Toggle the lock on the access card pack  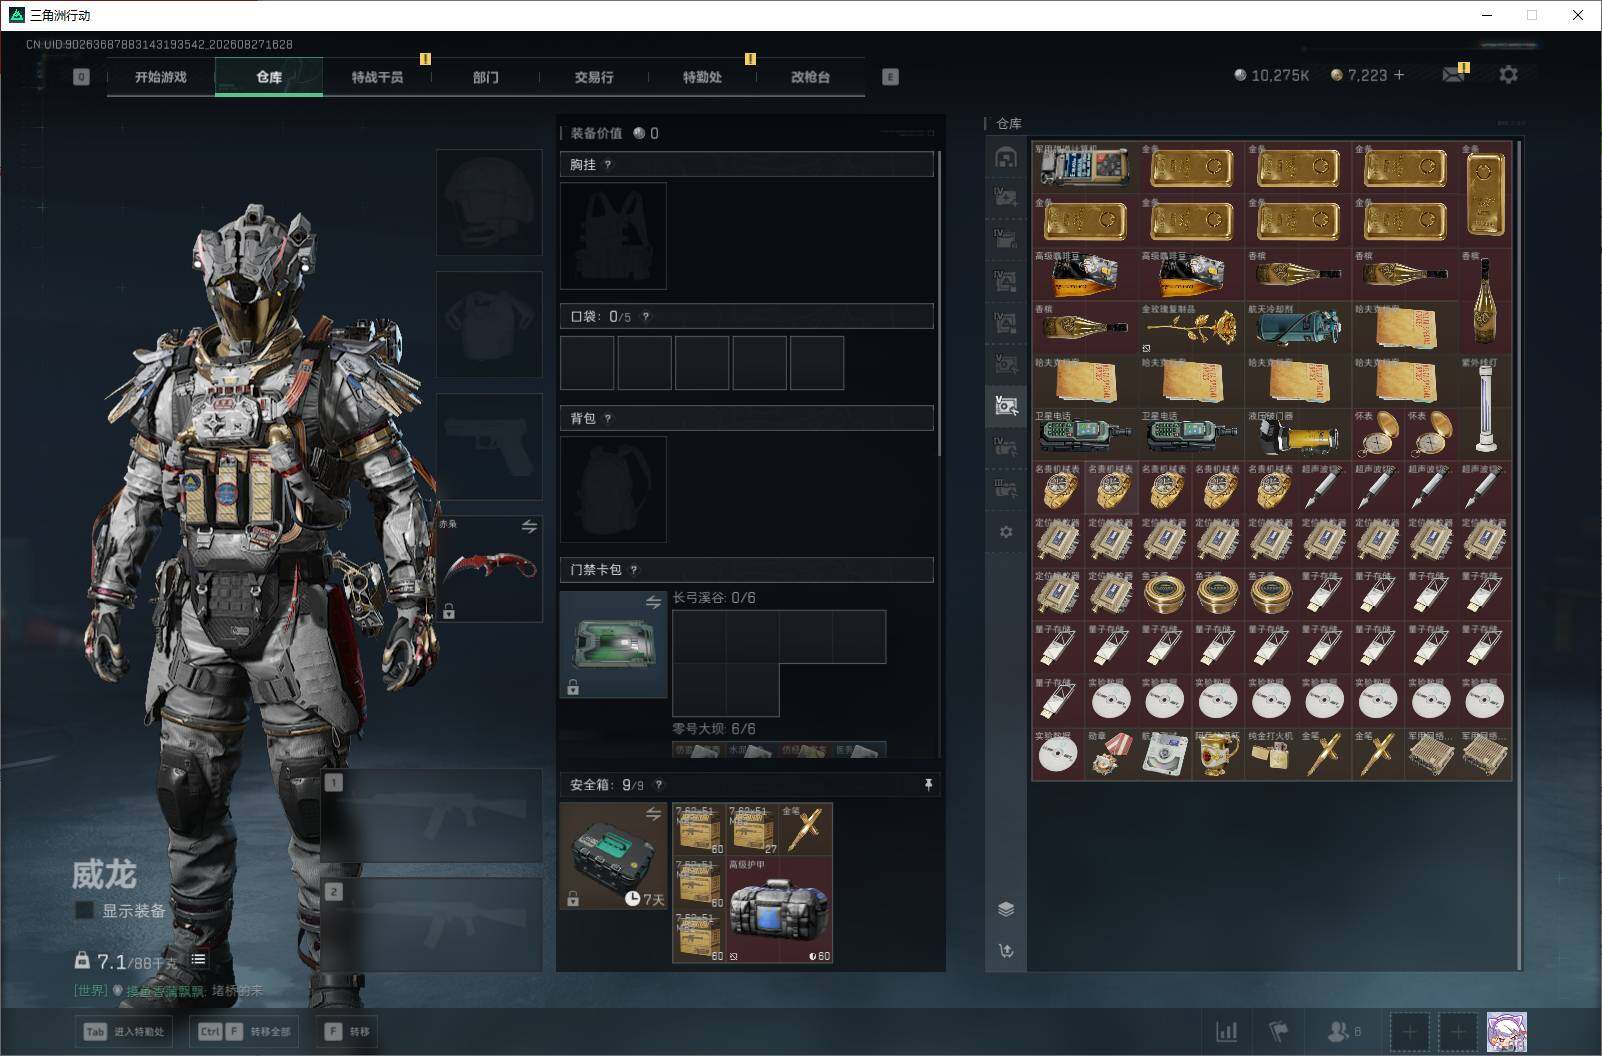click(573, 687)
